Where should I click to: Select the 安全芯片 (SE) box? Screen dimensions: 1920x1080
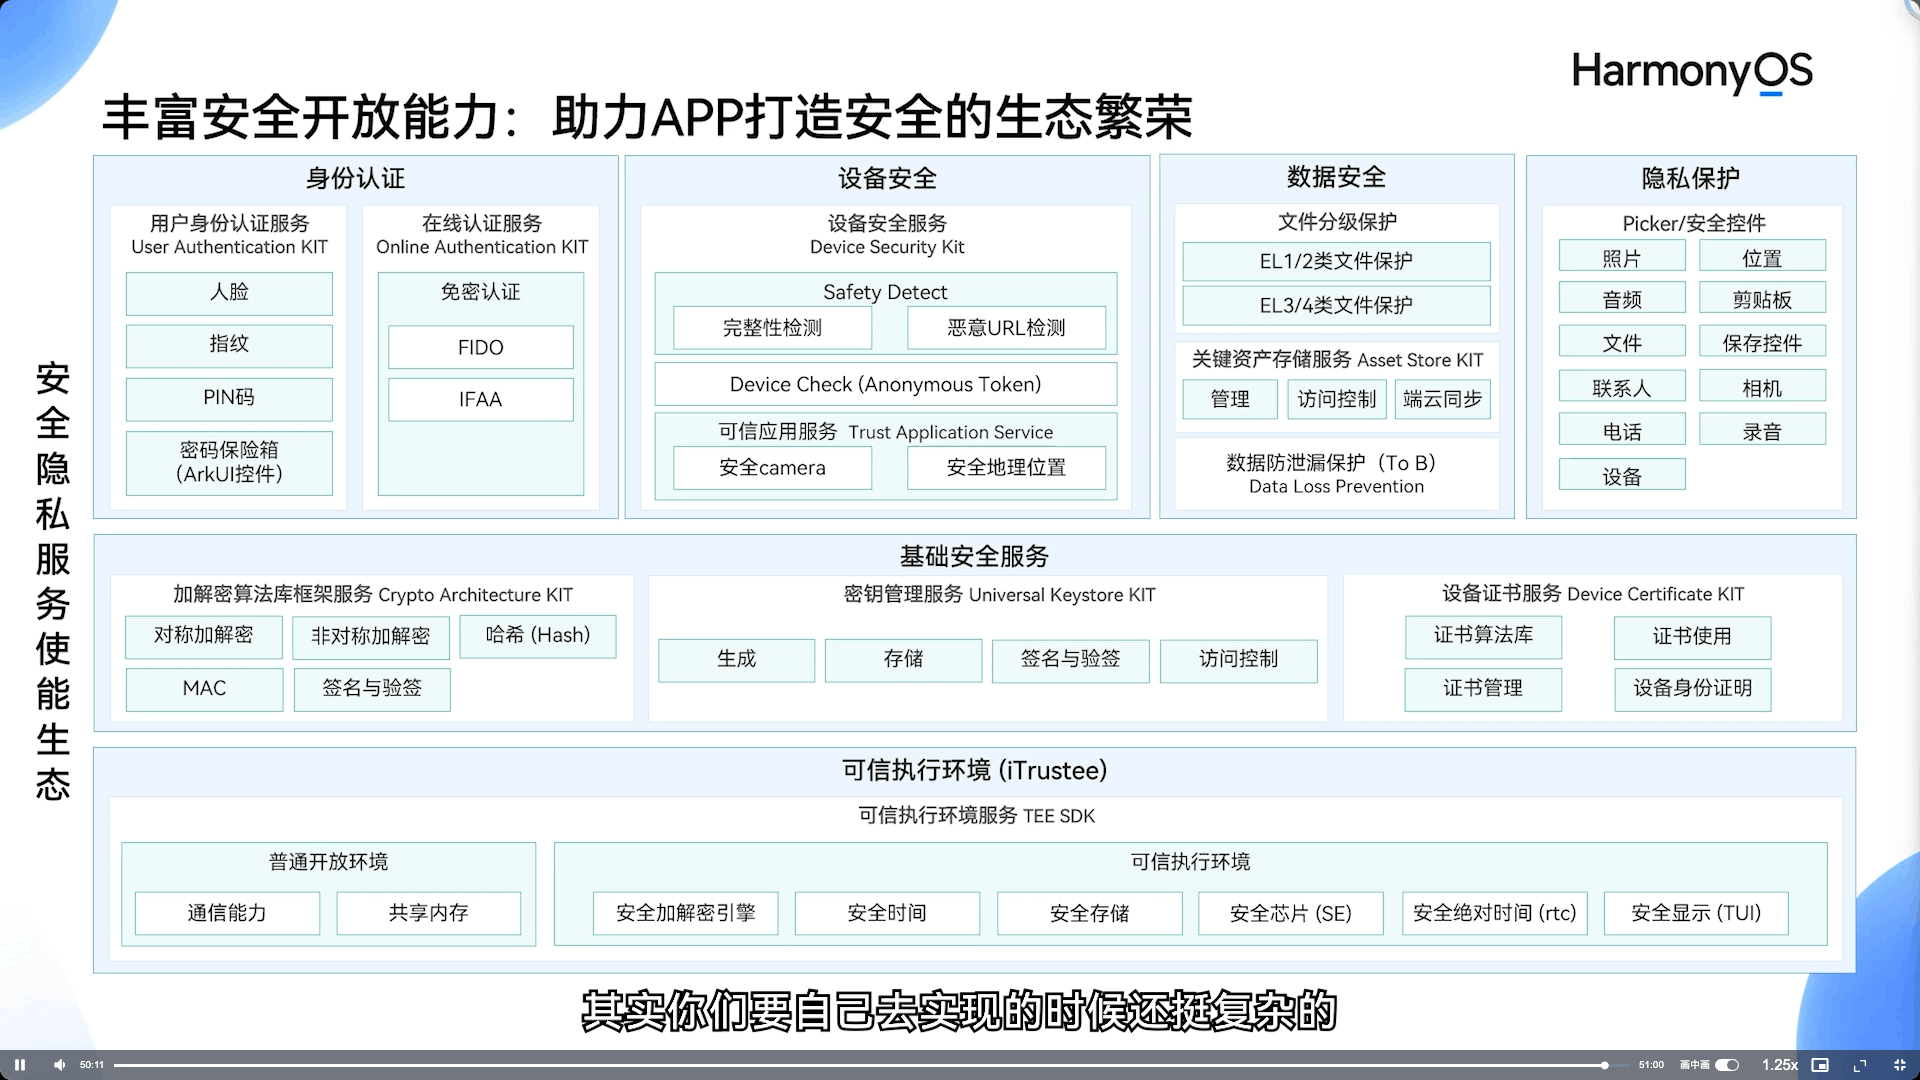click(1290, 913)
